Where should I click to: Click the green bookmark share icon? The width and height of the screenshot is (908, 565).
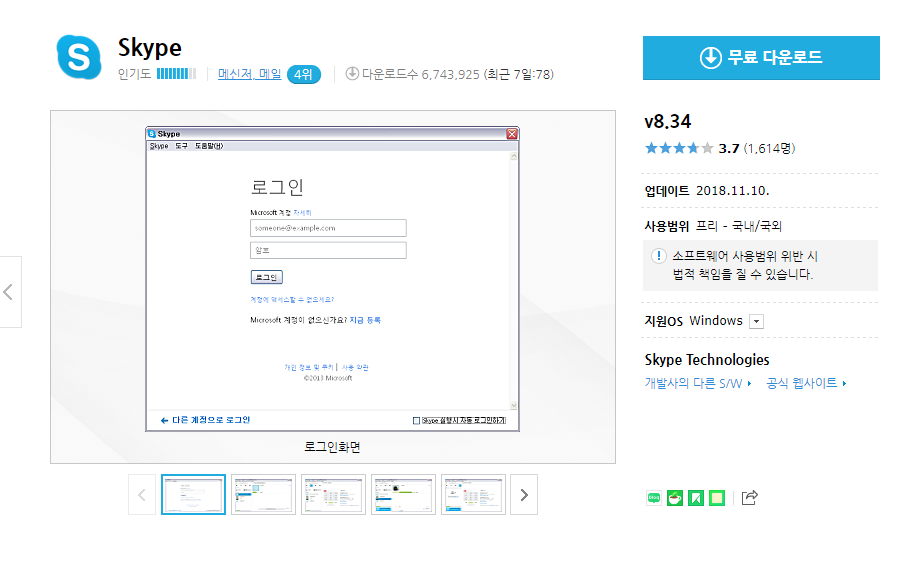(695, 498)
